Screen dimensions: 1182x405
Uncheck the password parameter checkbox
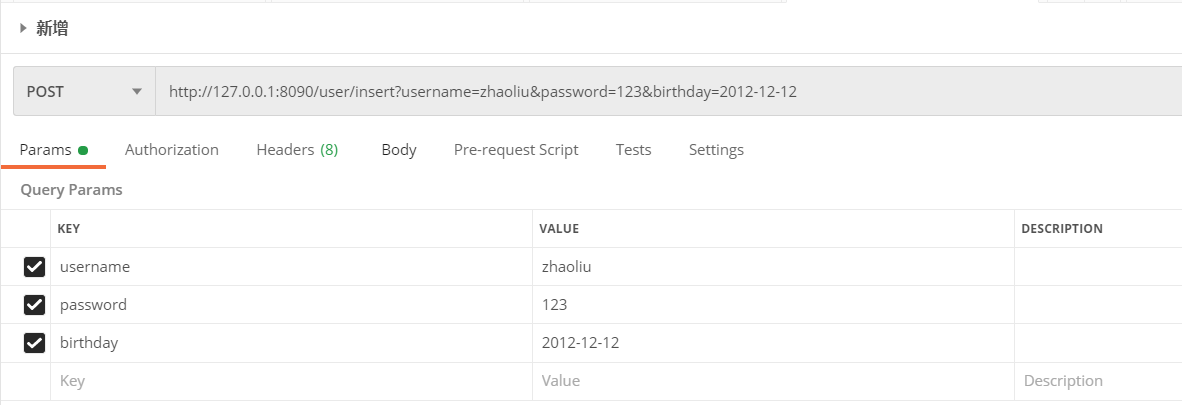[35, 305]
